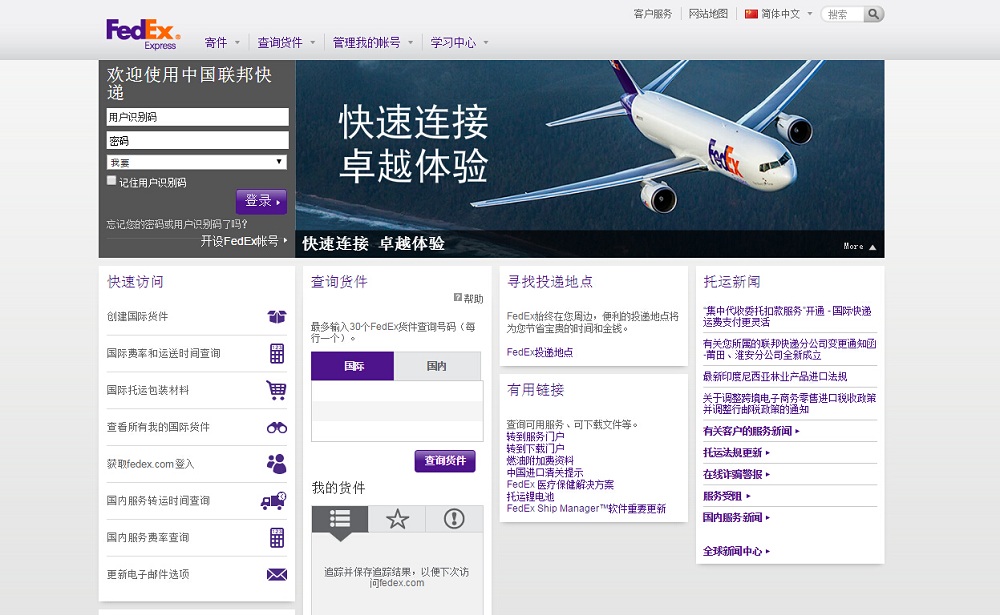Image resolution: width=1000 pixels, height=615 pixels.
Task: Click the 登录 login button
Action: (x=261, y=201)
